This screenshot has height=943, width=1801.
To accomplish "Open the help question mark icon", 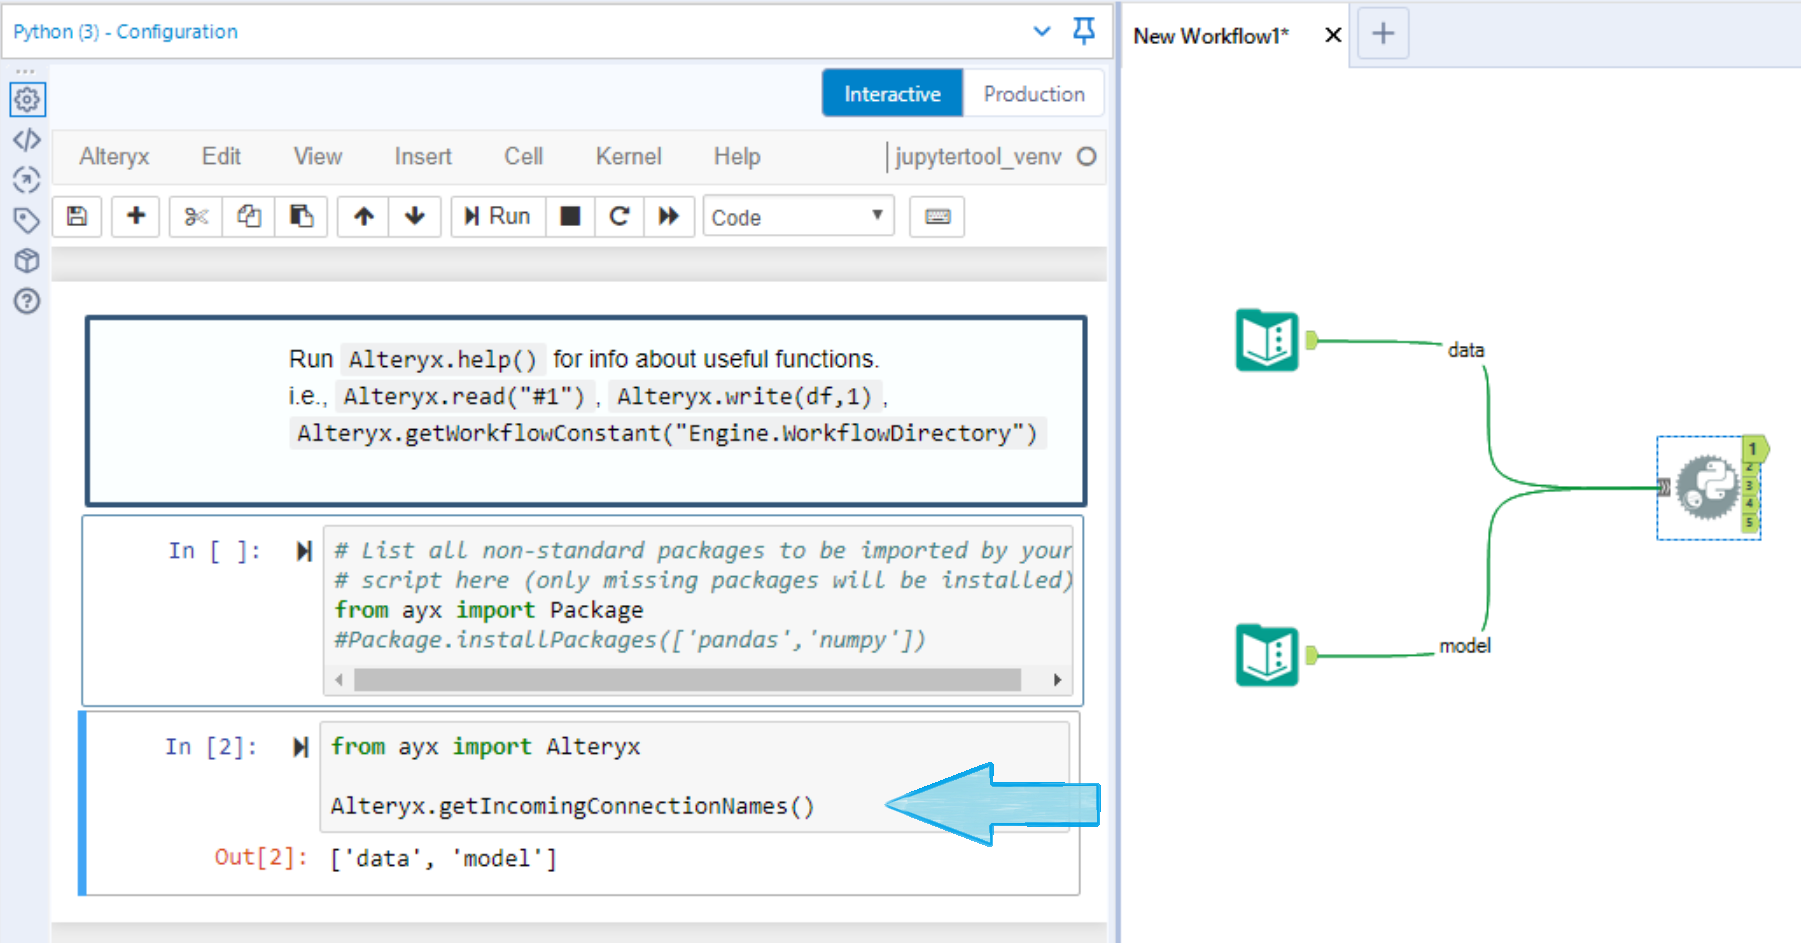I will [x=27, y=301].
